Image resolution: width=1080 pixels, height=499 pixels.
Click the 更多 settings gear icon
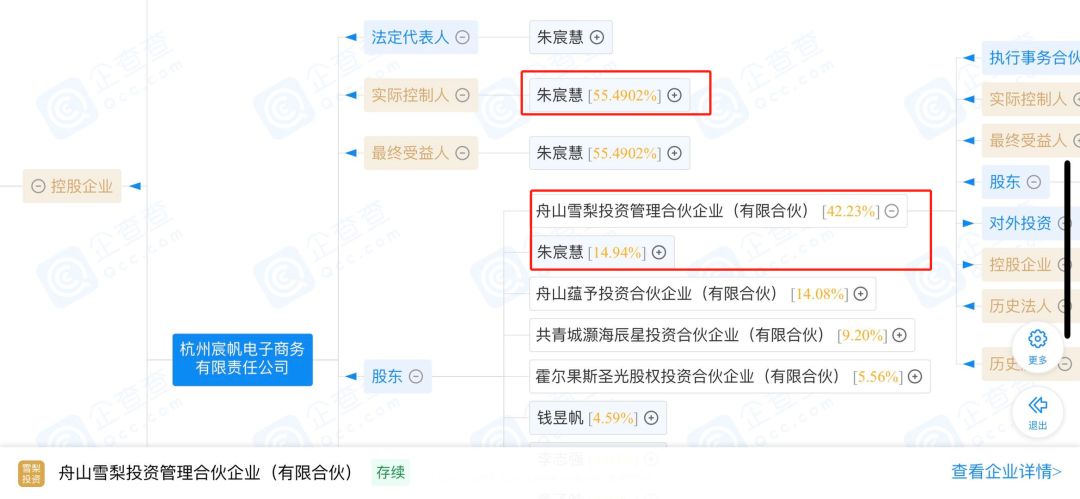(1037, 338)
